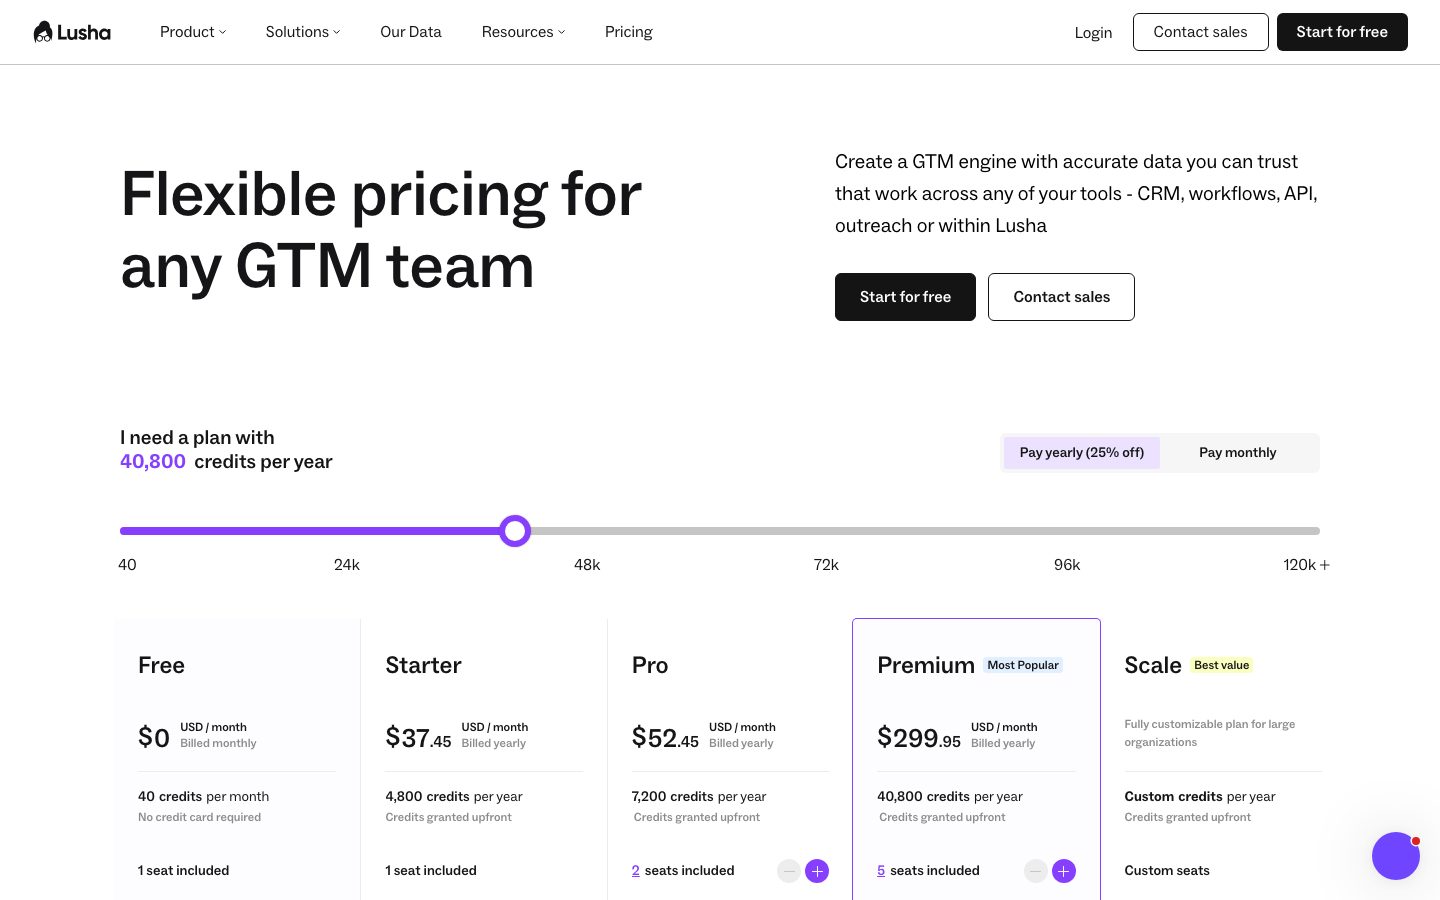
Task: Open the Pricing nav item
Action: (x=629, y=32)
